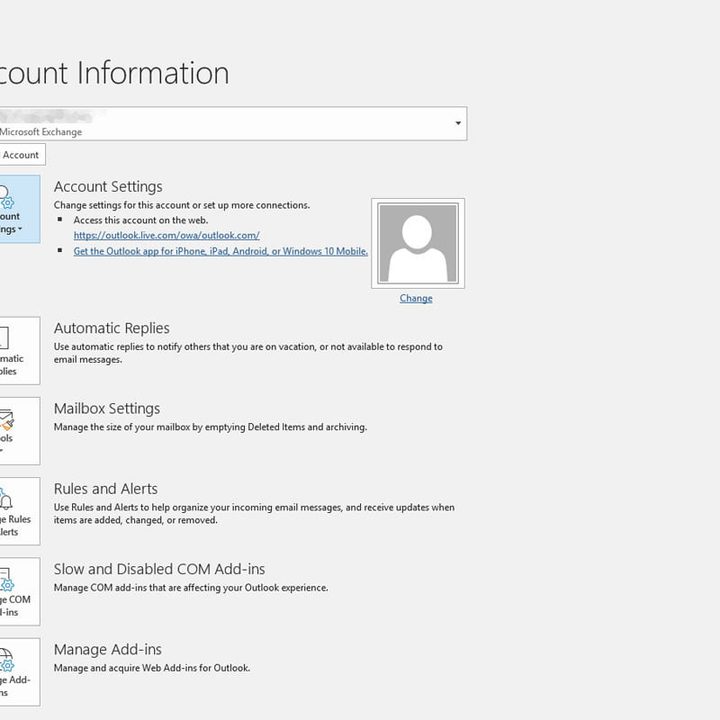Viewport: 720px width, 720px height.
Task: Click the Account Information page title
Action: pyautogui.click(x=114, y=73)
